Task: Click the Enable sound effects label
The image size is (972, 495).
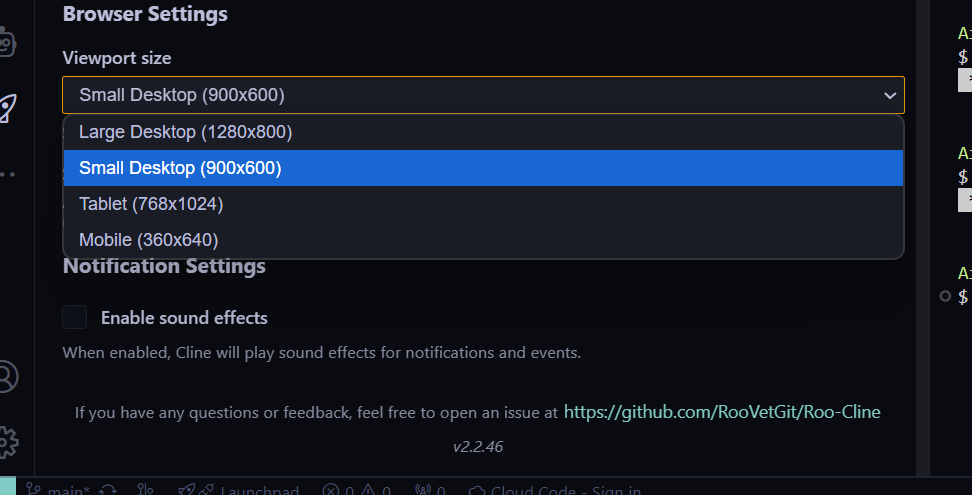Action: 184,318
